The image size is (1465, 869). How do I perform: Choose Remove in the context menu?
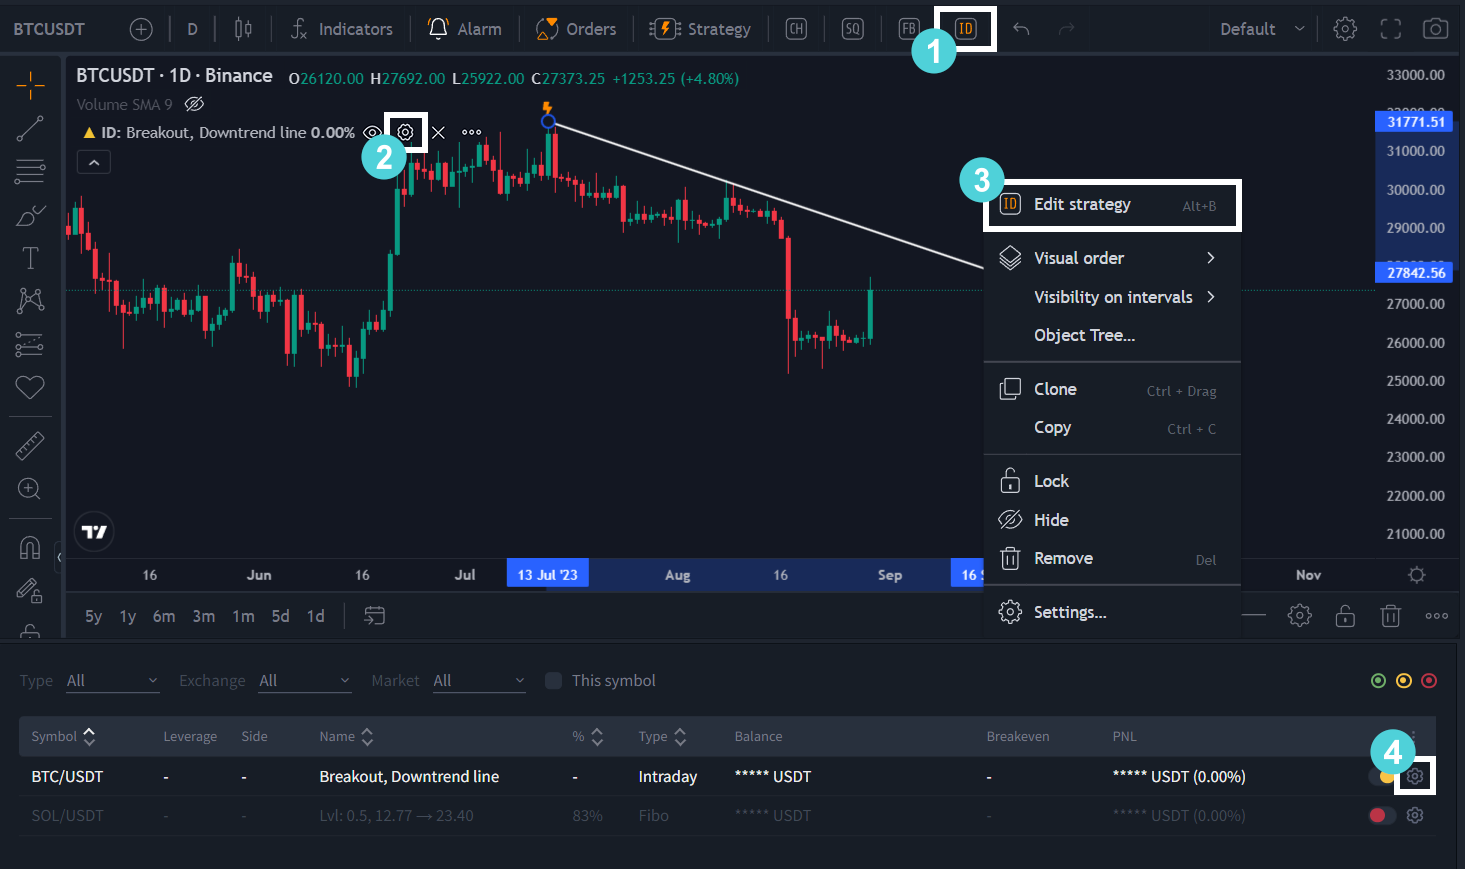click(1112, 558)
